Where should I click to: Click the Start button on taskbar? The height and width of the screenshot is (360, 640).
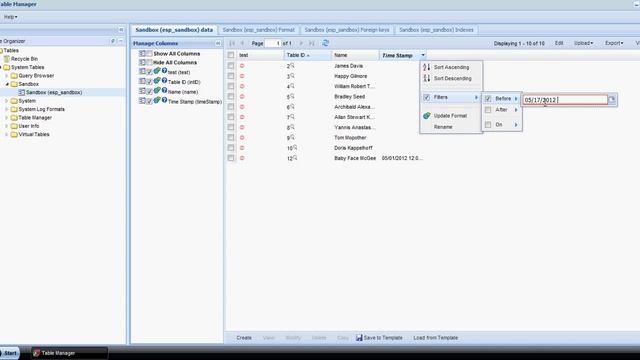point(9,353)
